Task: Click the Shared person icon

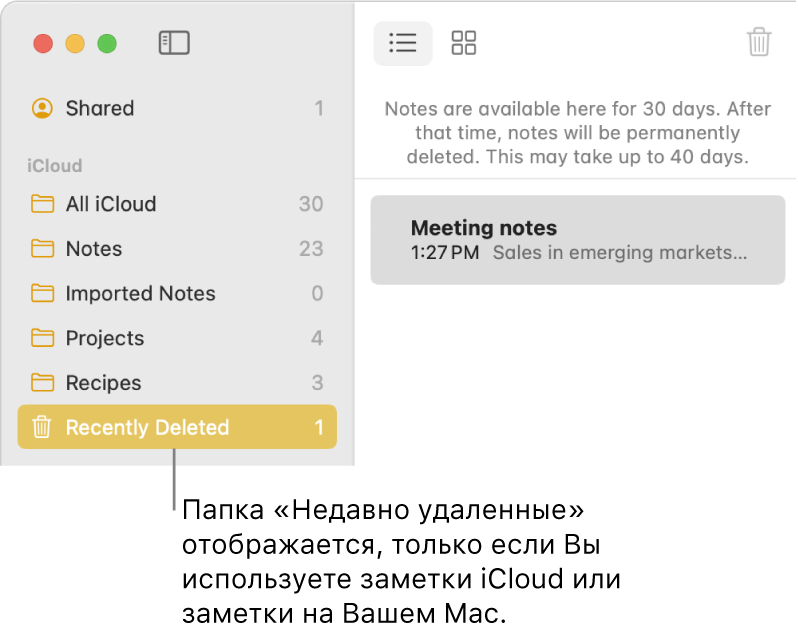Action: (x=42, y=108)
